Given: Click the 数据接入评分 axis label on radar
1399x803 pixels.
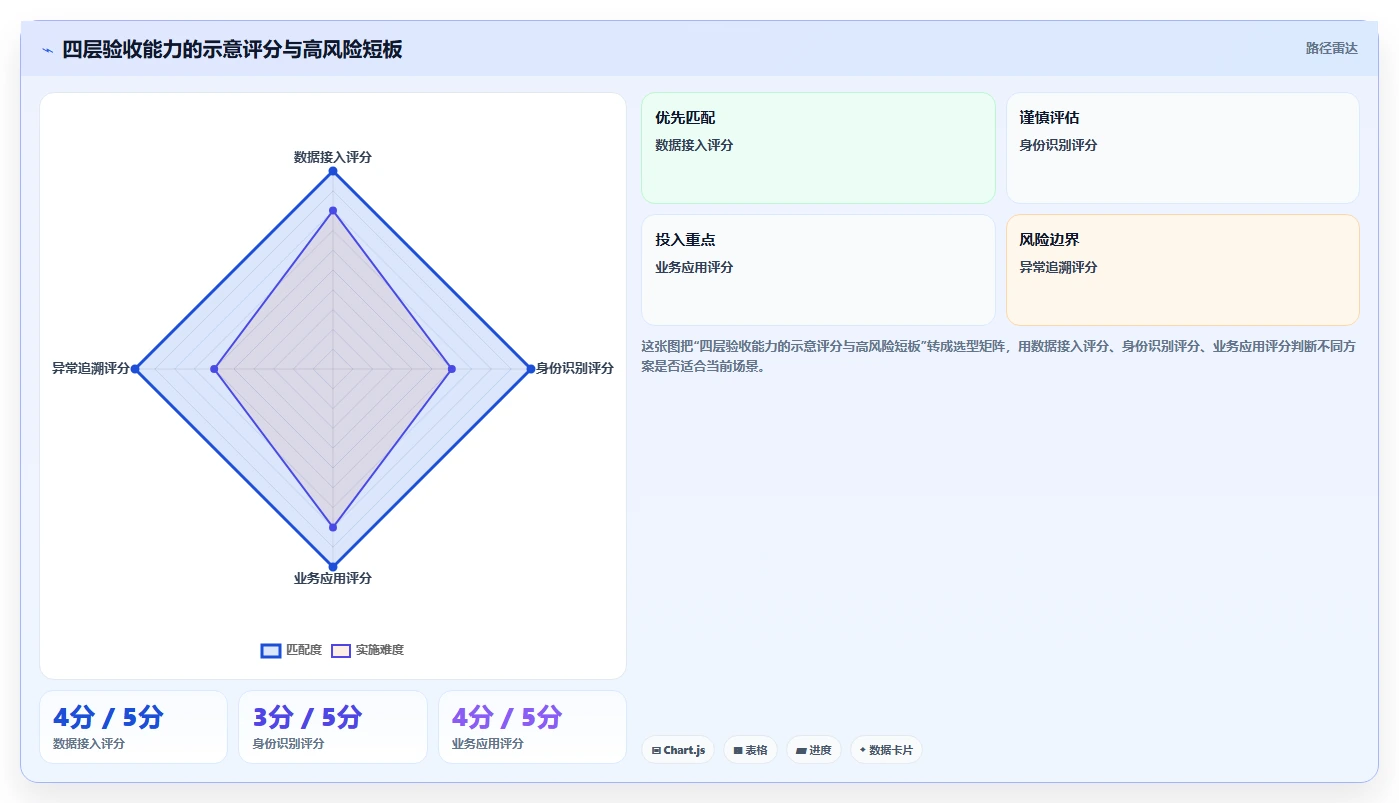Looking at the screenshot, I should (x=333, y=157).
